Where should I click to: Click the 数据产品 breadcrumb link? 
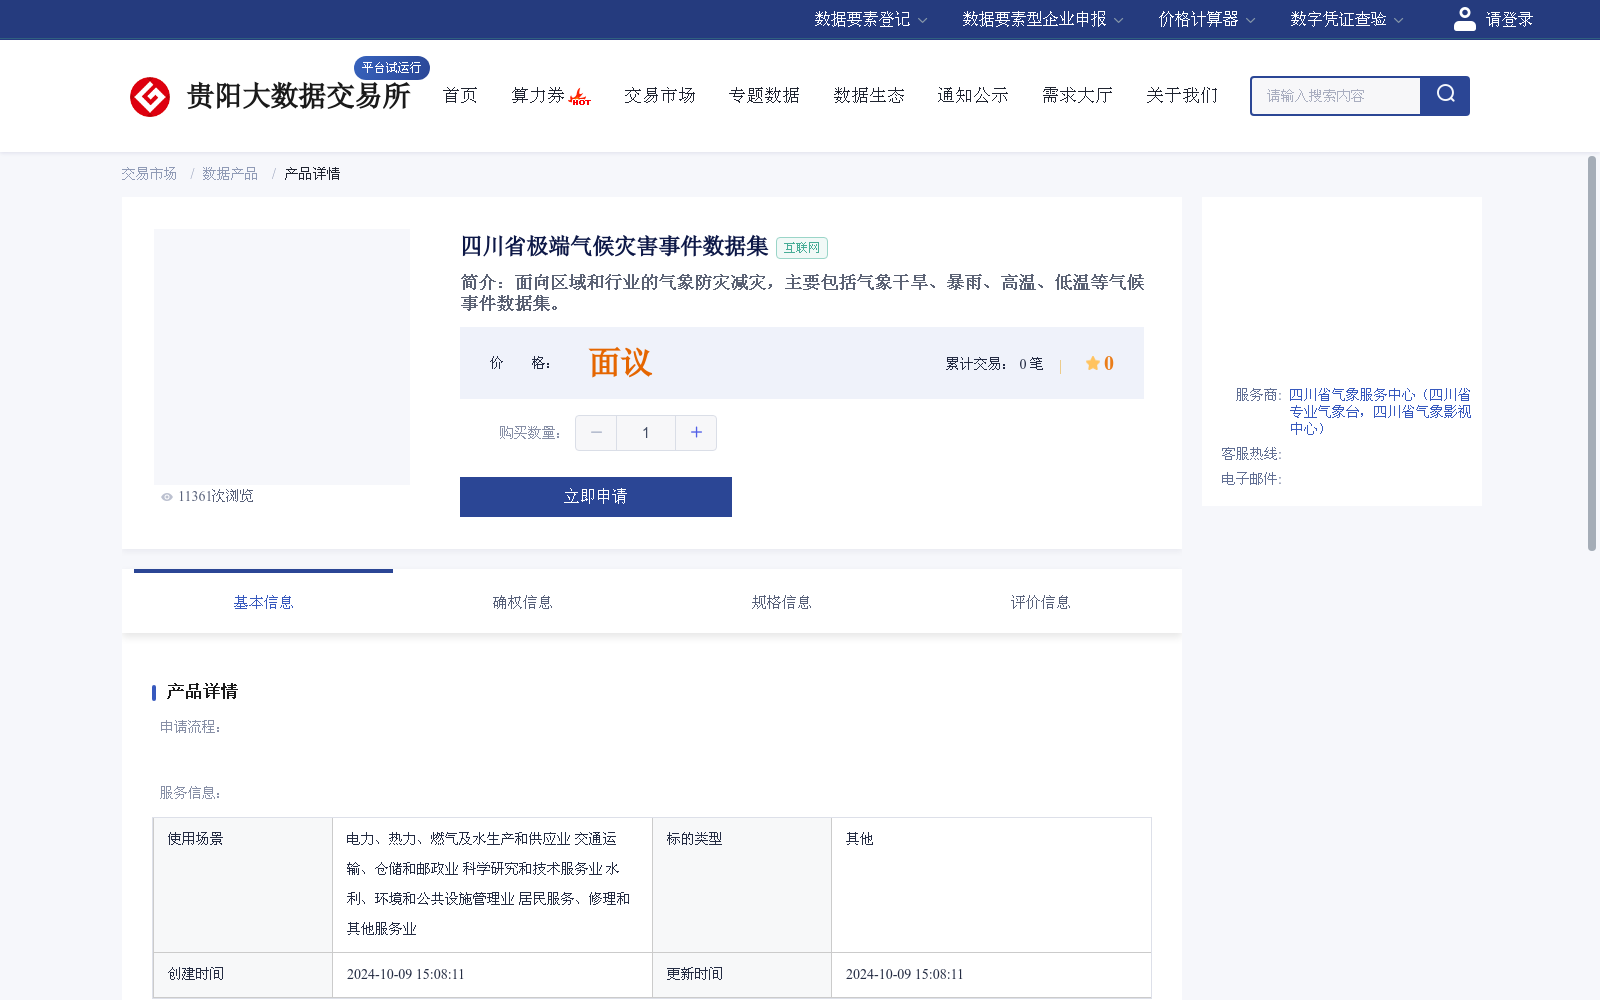click(x=230, y=174)
